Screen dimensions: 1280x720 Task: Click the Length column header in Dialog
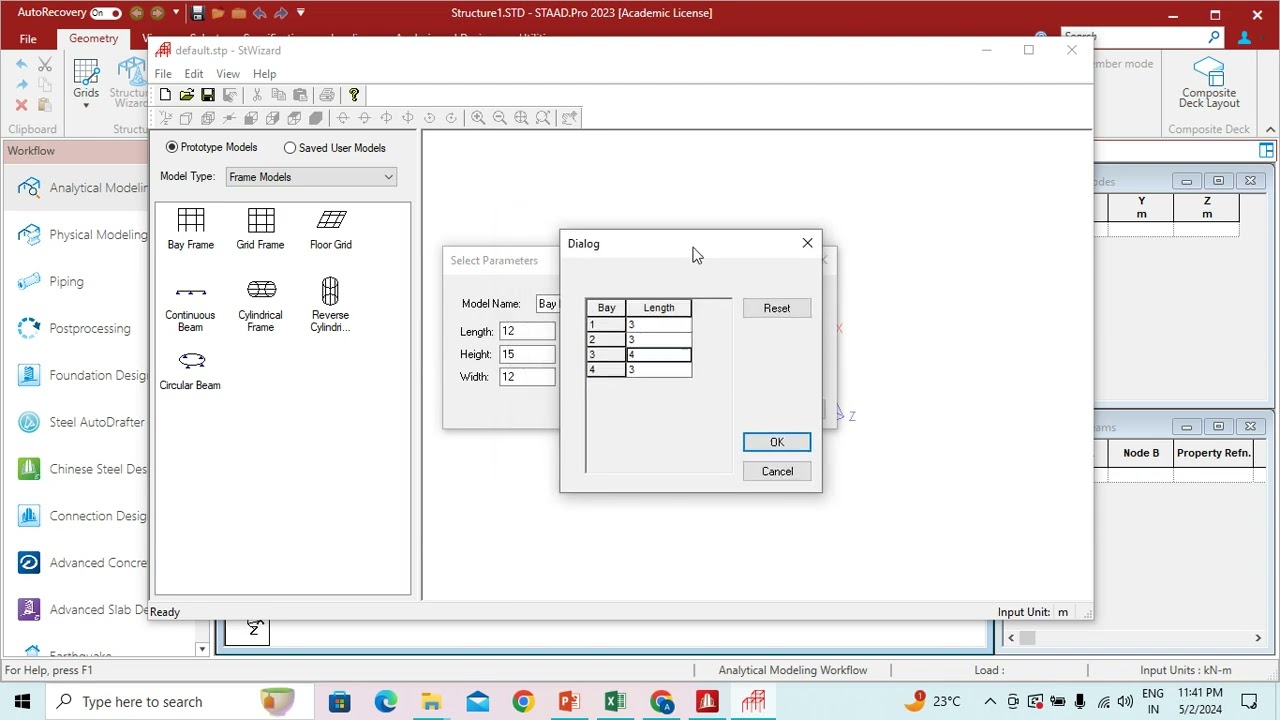(x=659, y=308)
